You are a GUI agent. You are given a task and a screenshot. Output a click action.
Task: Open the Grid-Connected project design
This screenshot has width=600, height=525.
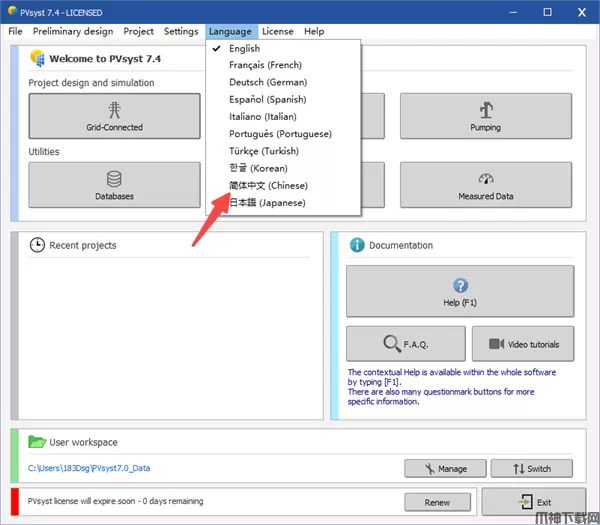click(114, 116)
